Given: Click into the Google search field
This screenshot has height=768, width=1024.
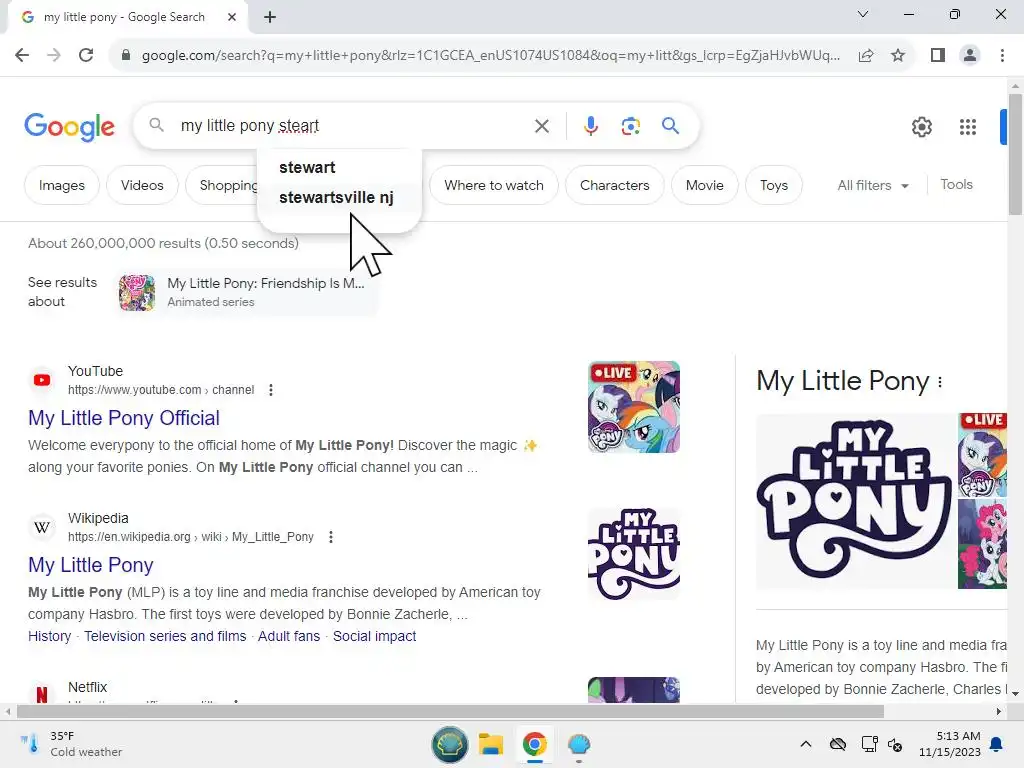Looking at the screenshot, I should point(353,125).
